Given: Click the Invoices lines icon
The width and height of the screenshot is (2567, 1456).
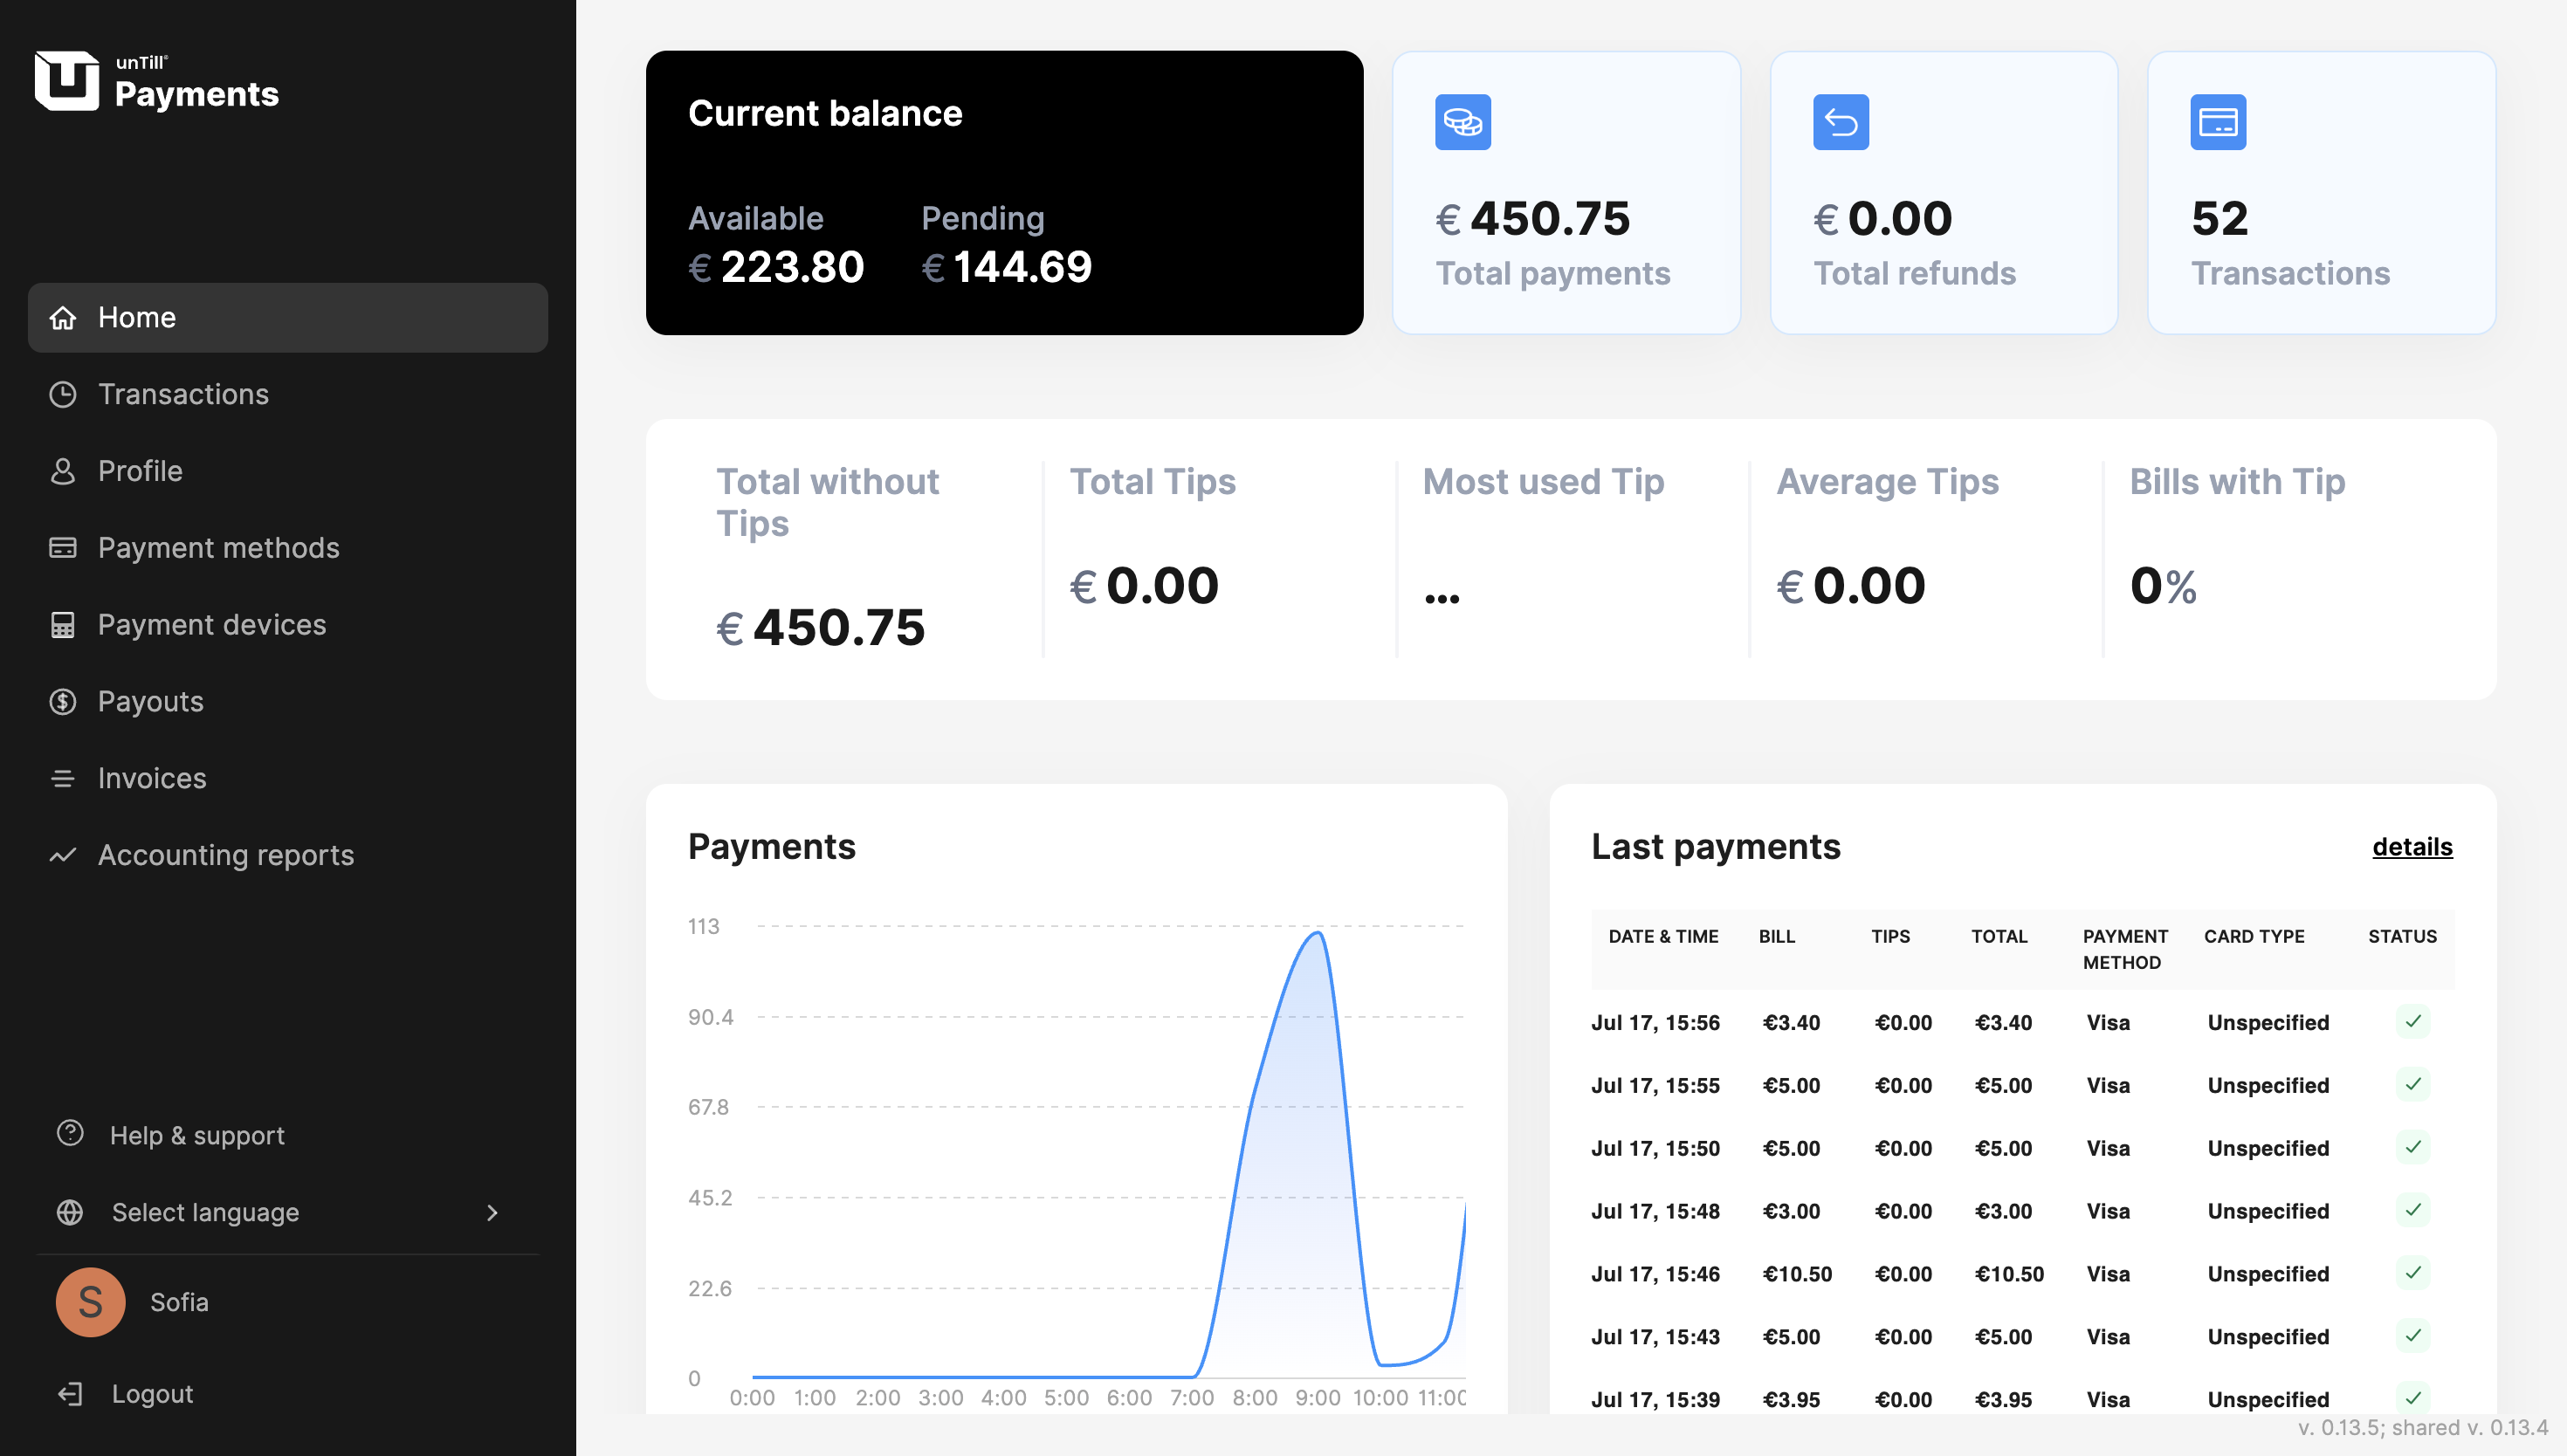Looking at the screenshot, I should (63, 778).
